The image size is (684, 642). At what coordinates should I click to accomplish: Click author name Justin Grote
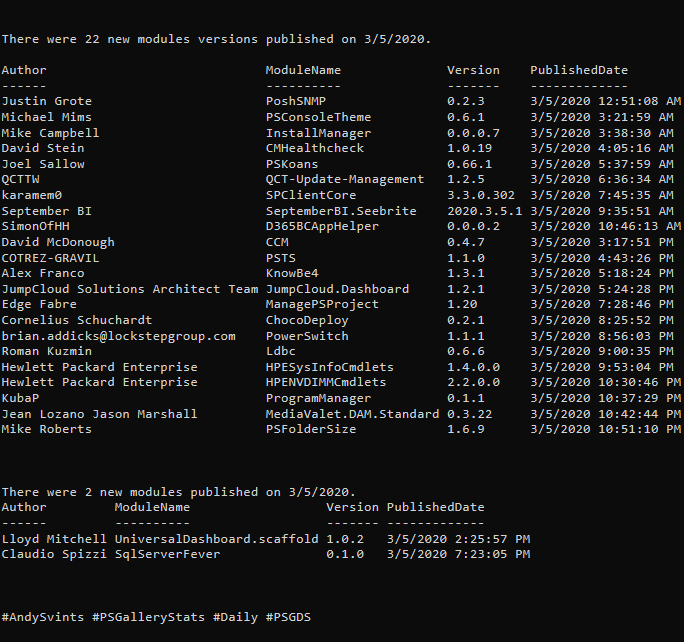pos(47,101)
